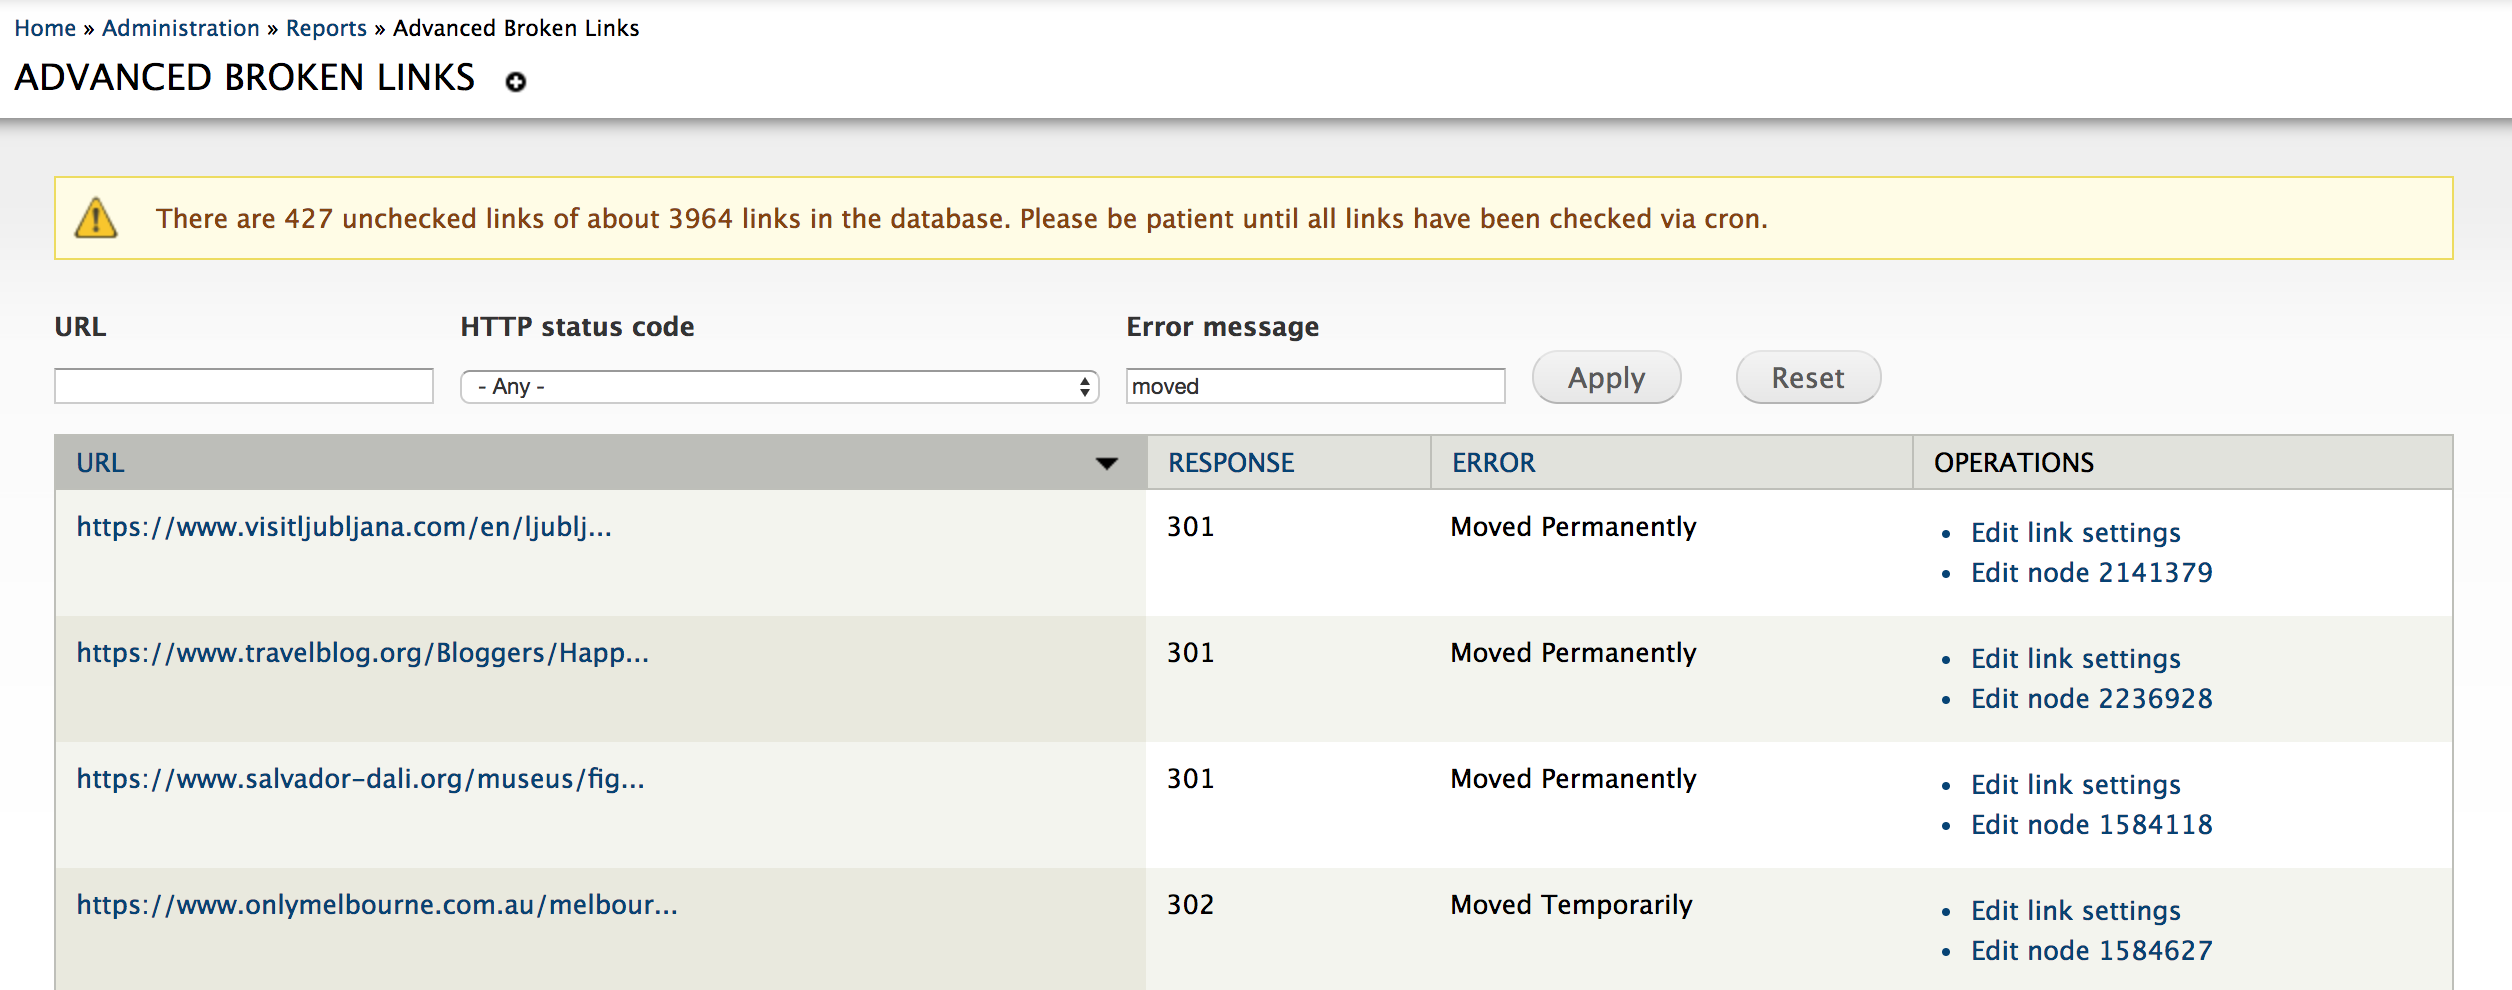
Task: Edit link settings for the onlymelbourne row
Action: (2075, 911)
